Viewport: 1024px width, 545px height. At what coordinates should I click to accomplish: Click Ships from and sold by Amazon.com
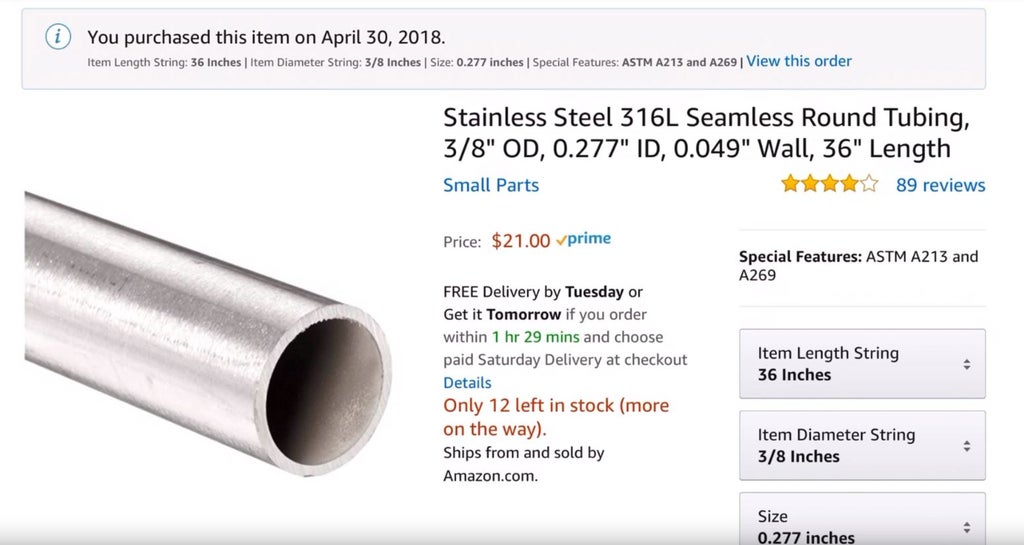click(x=523, y=464)
